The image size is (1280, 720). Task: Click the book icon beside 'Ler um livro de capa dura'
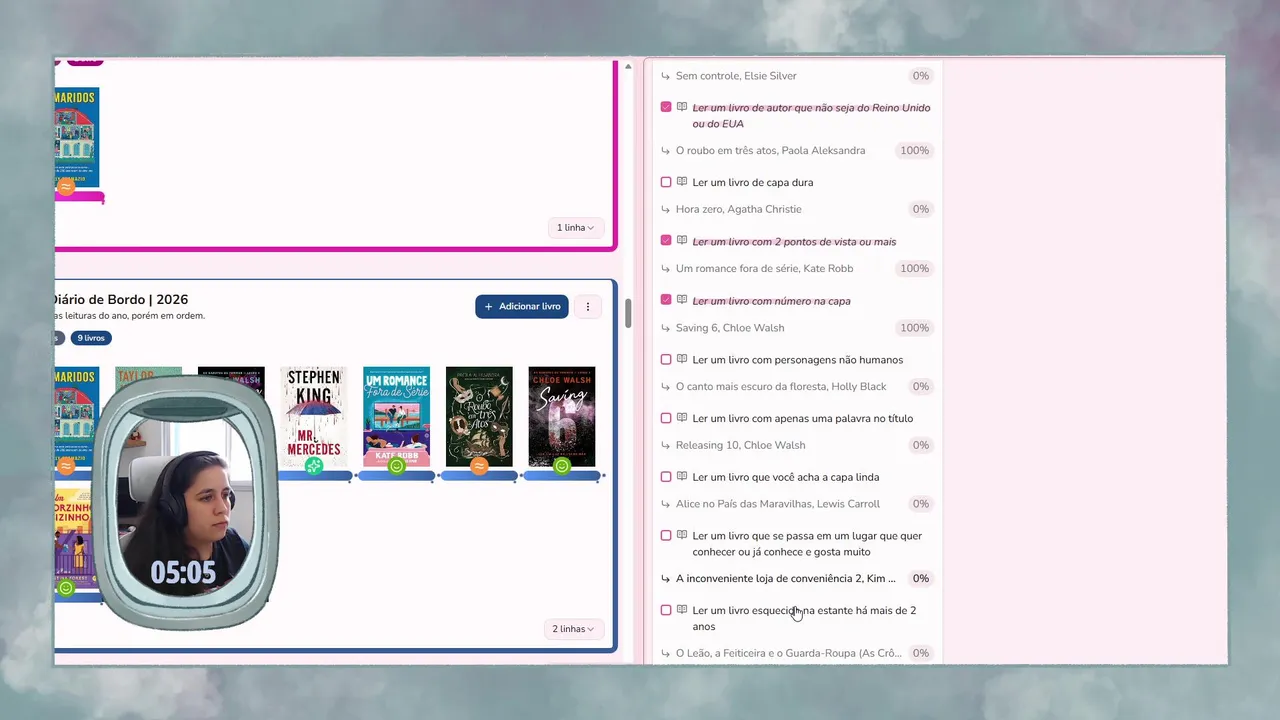pos(682,182)
